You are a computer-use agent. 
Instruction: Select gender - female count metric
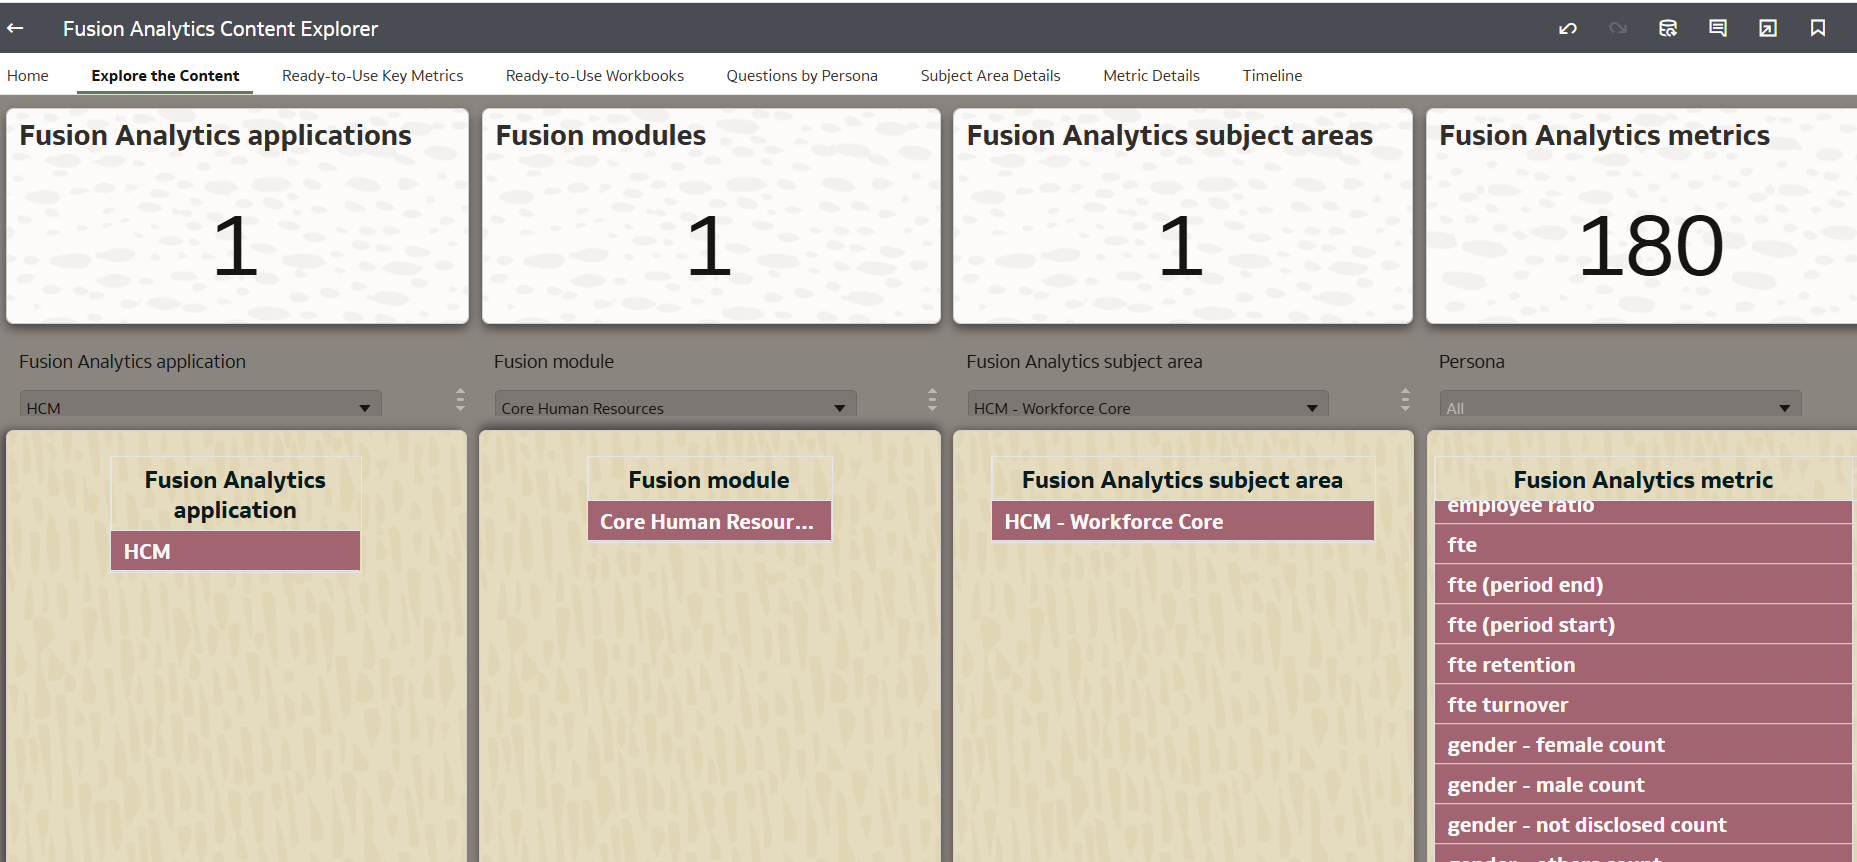point(1643,744)
